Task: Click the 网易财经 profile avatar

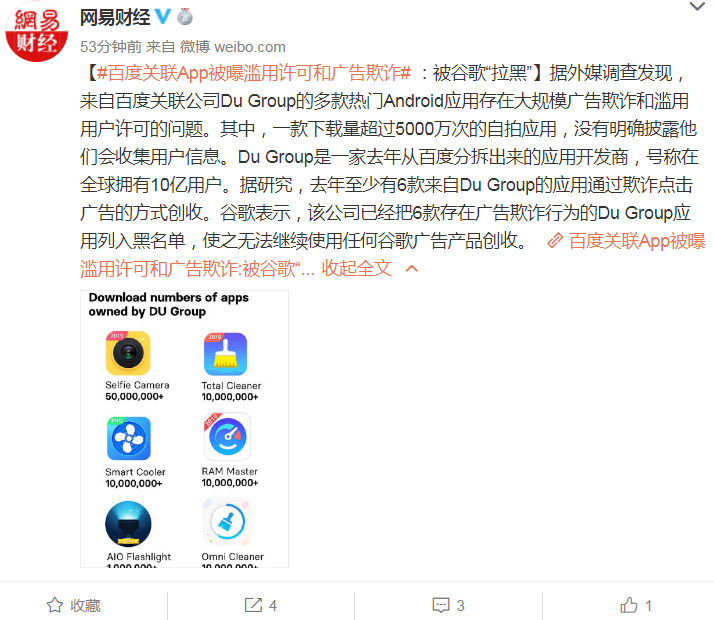Action: pyautogui.click(x=36, y=31)
